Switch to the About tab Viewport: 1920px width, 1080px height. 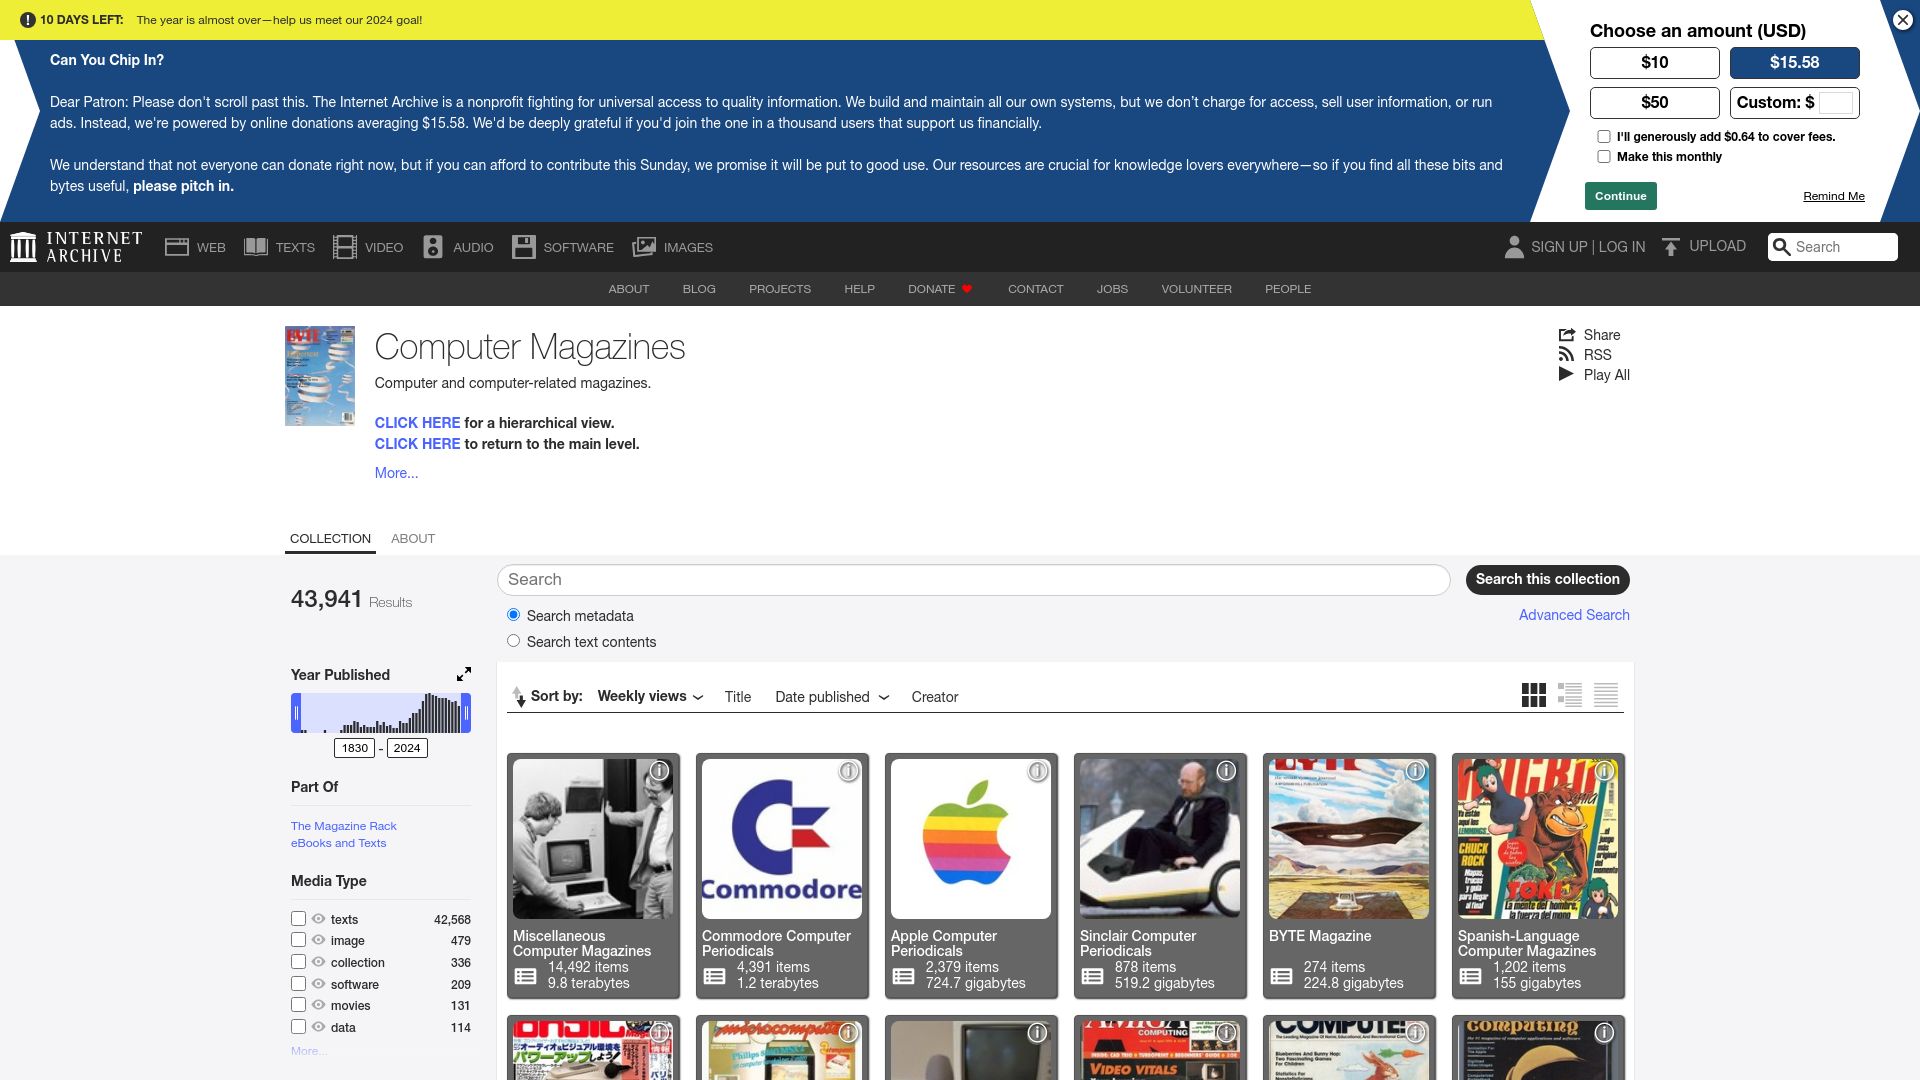tap(413, 538)
